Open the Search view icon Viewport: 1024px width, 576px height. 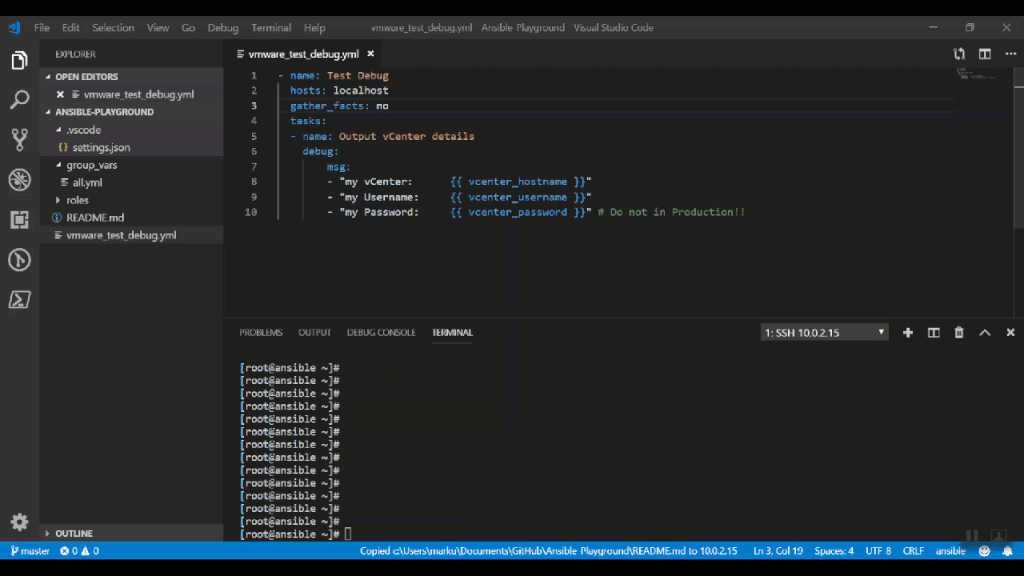pos(19,100)
